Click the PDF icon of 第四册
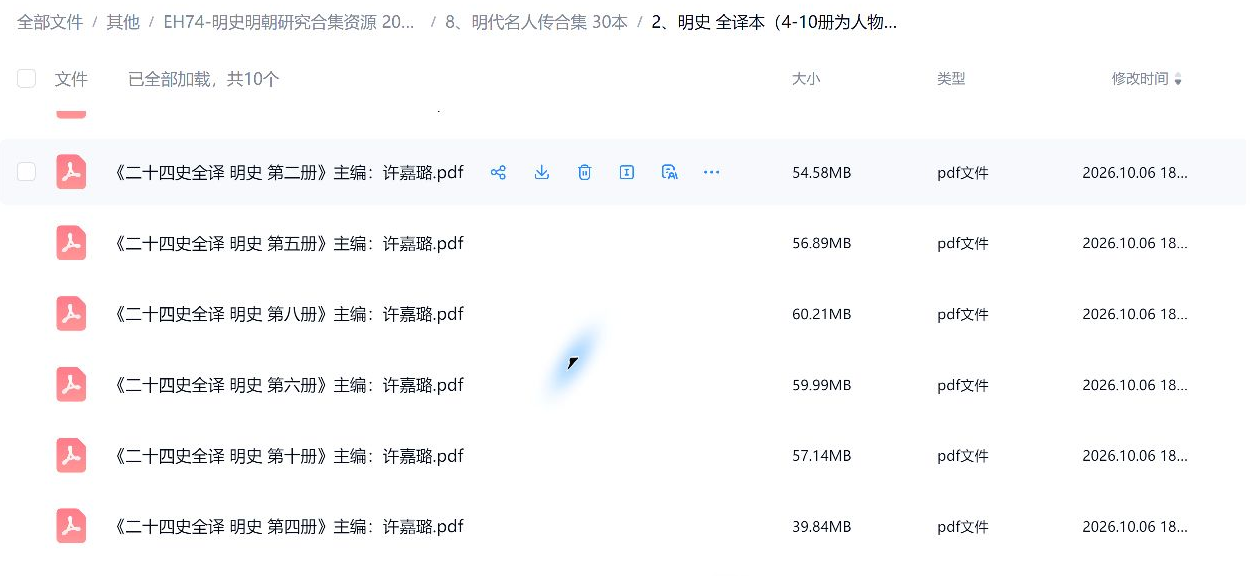The height and width of the screenshot is (576, 1250). point(71,526)
